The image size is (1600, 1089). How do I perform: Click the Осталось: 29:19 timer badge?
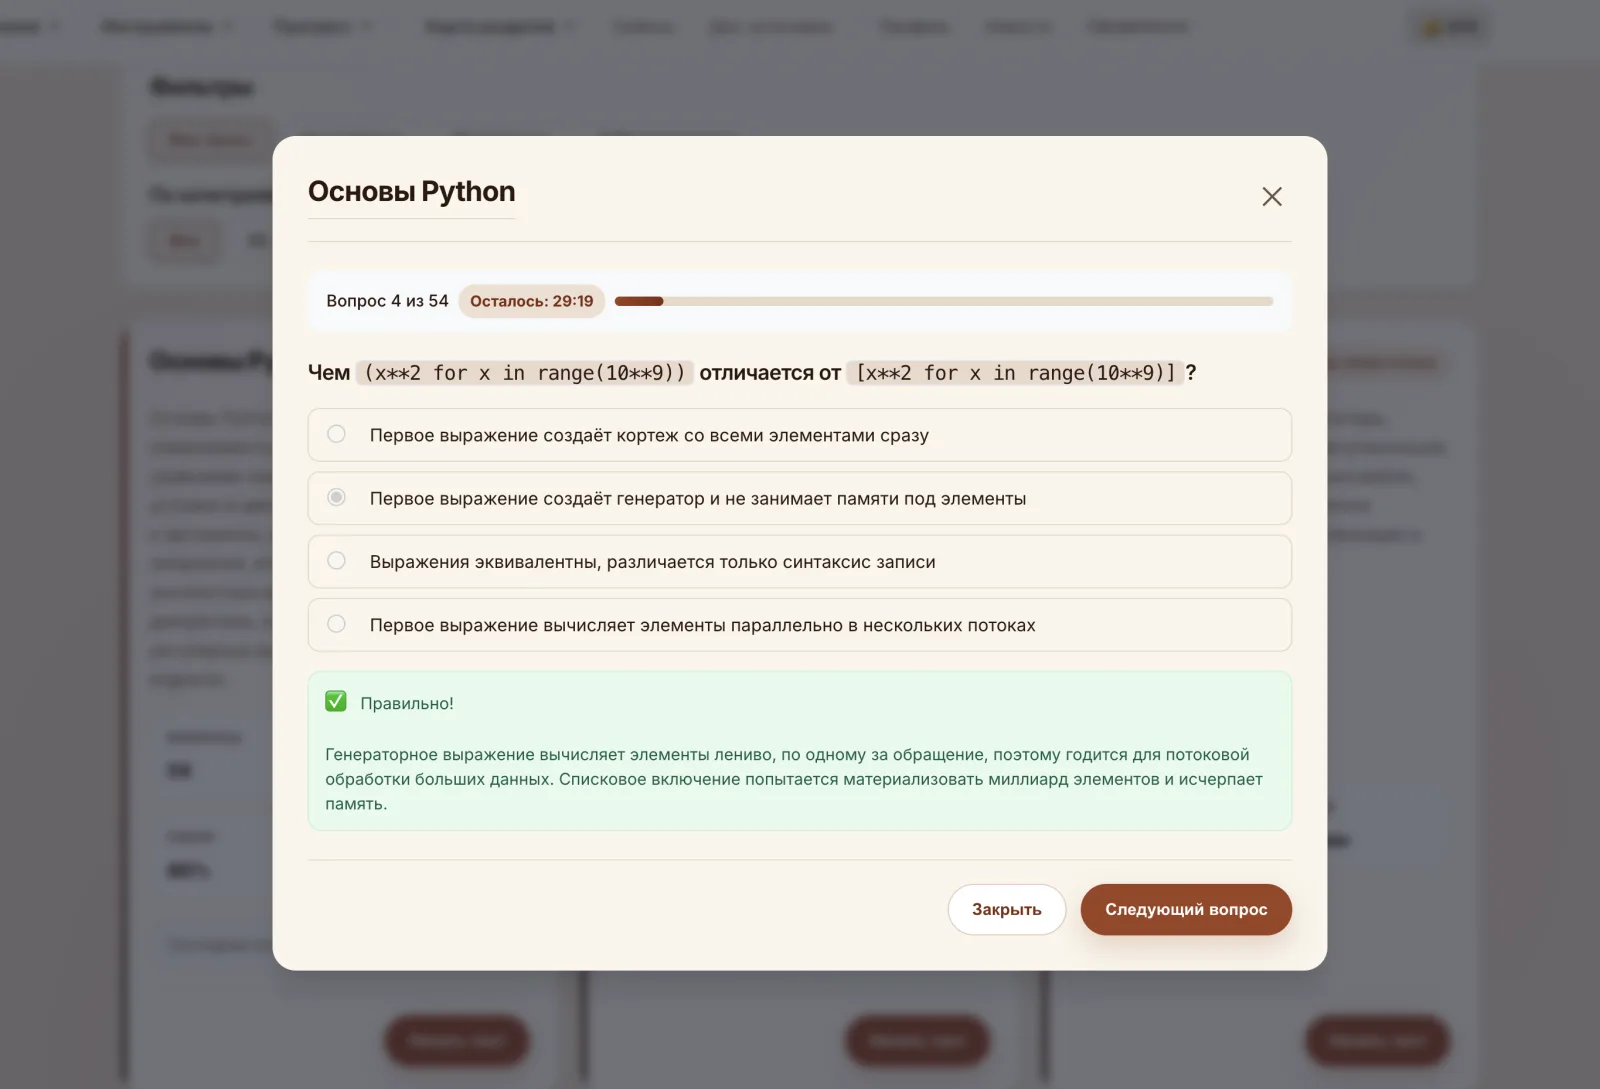click(x=531, y=301)
